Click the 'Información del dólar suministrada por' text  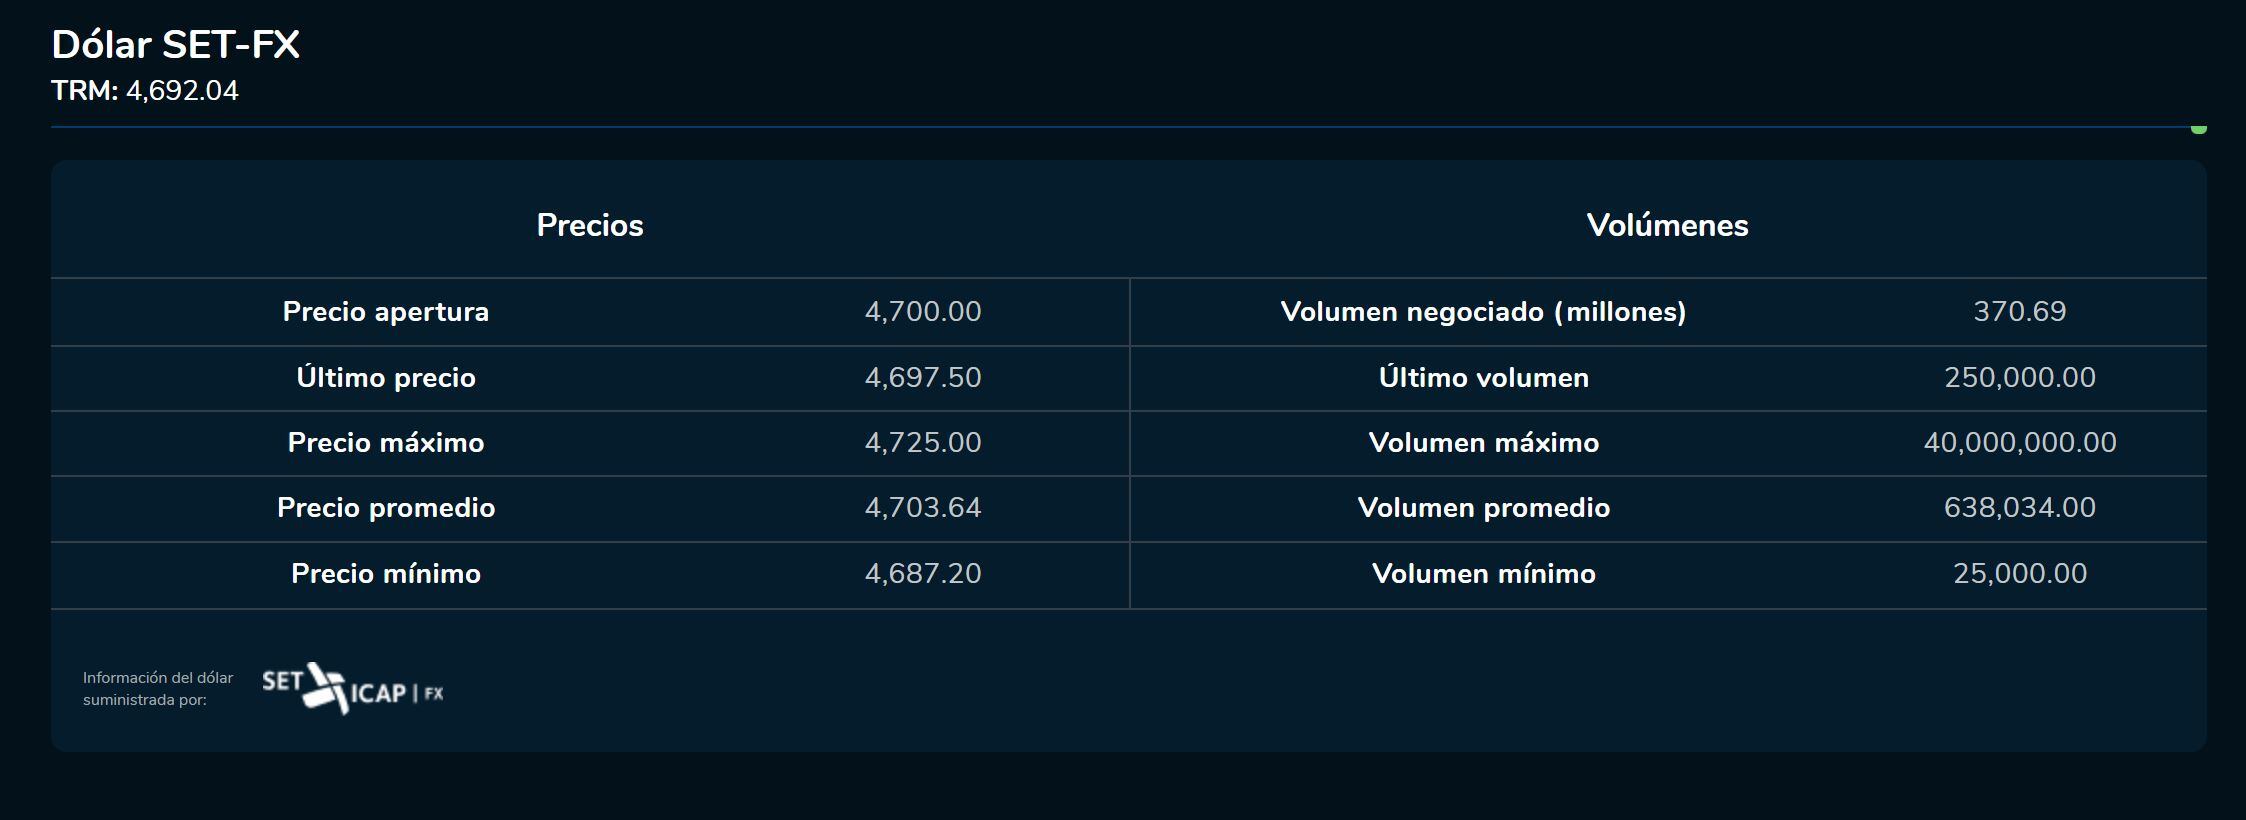pyautogui.click(x=158, y=689)
